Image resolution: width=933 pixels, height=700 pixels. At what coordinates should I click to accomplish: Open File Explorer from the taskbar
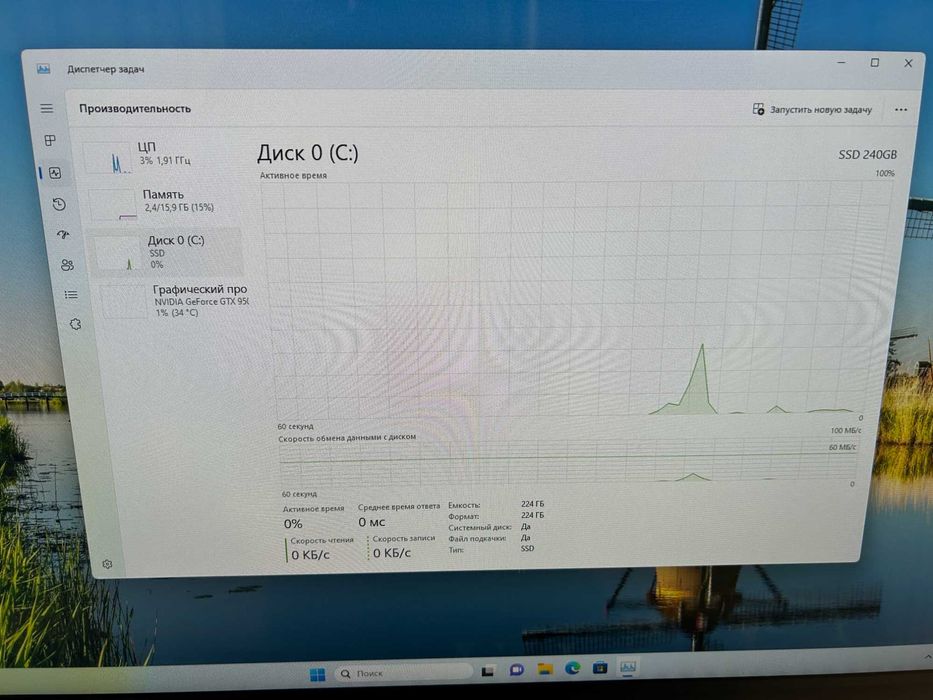(x=545, y=669)
